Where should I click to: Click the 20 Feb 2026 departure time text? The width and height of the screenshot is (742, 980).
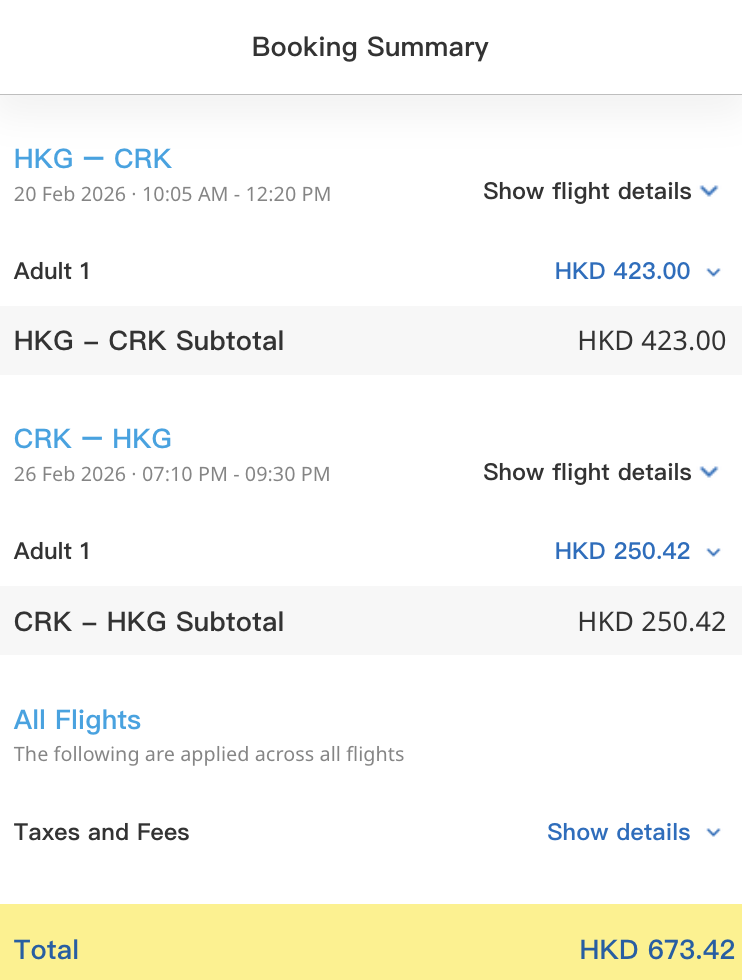point(172,193)
